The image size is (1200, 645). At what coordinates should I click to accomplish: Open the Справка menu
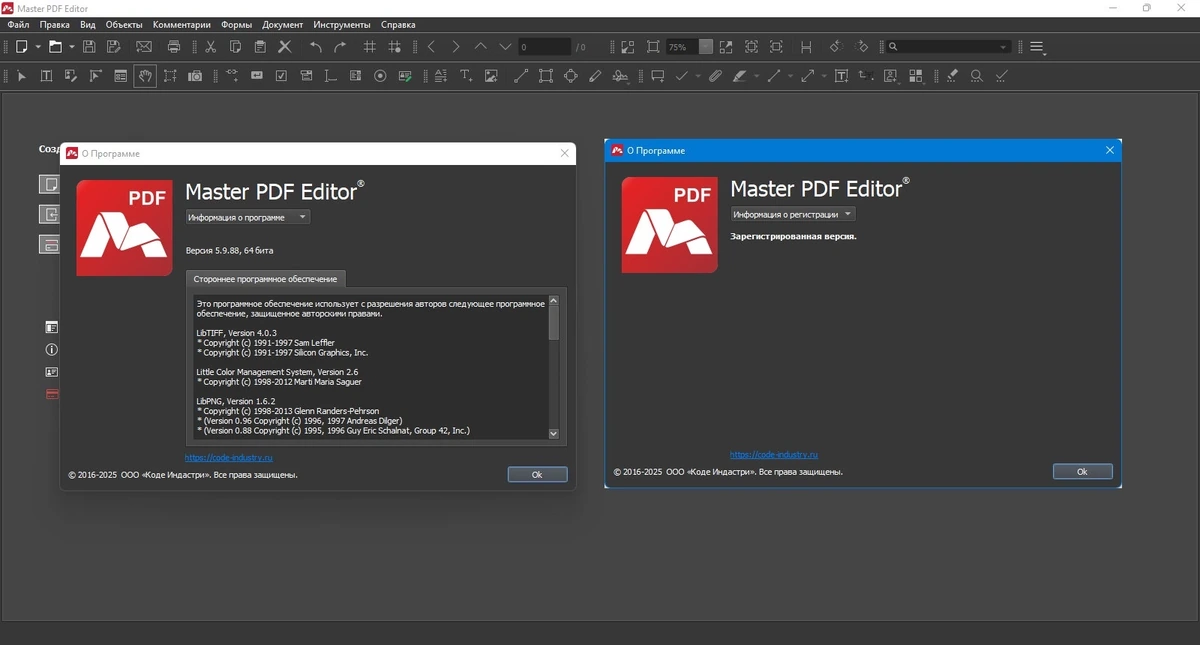click(399, 24)
